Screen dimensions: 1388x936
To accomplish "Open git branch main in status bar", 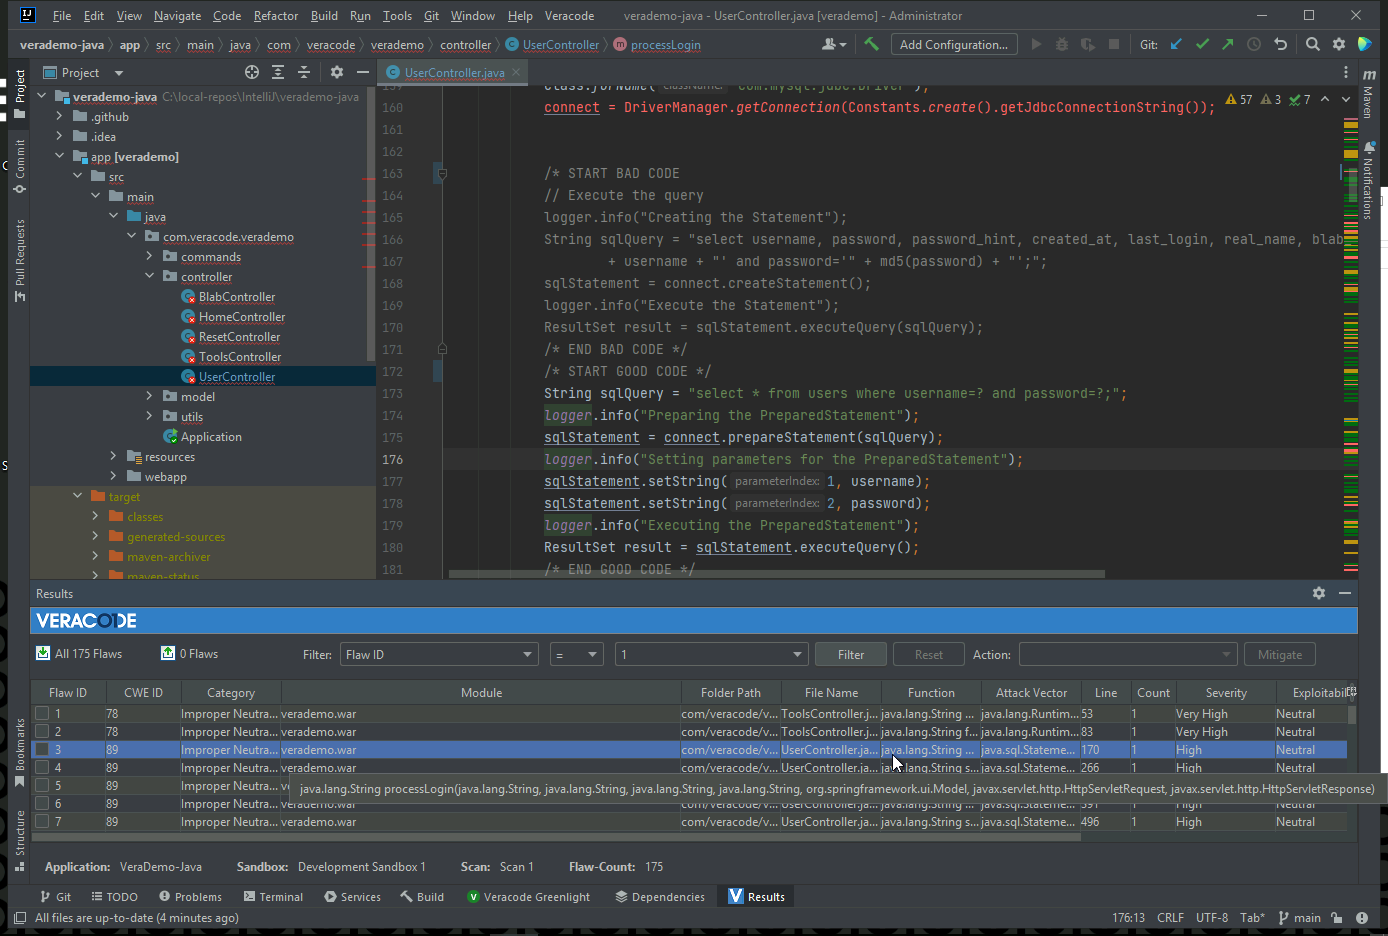I will [x=1299, y=917].
